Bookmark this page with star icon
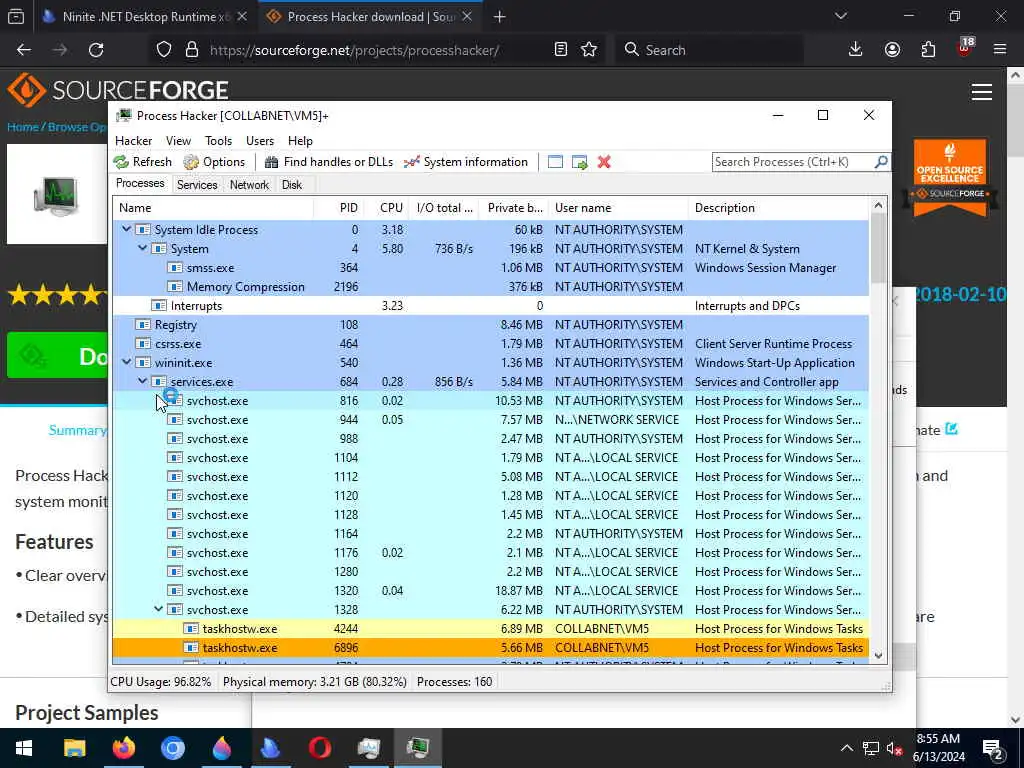This screenshot has width=1024, height=768. (x=589, y=50)
